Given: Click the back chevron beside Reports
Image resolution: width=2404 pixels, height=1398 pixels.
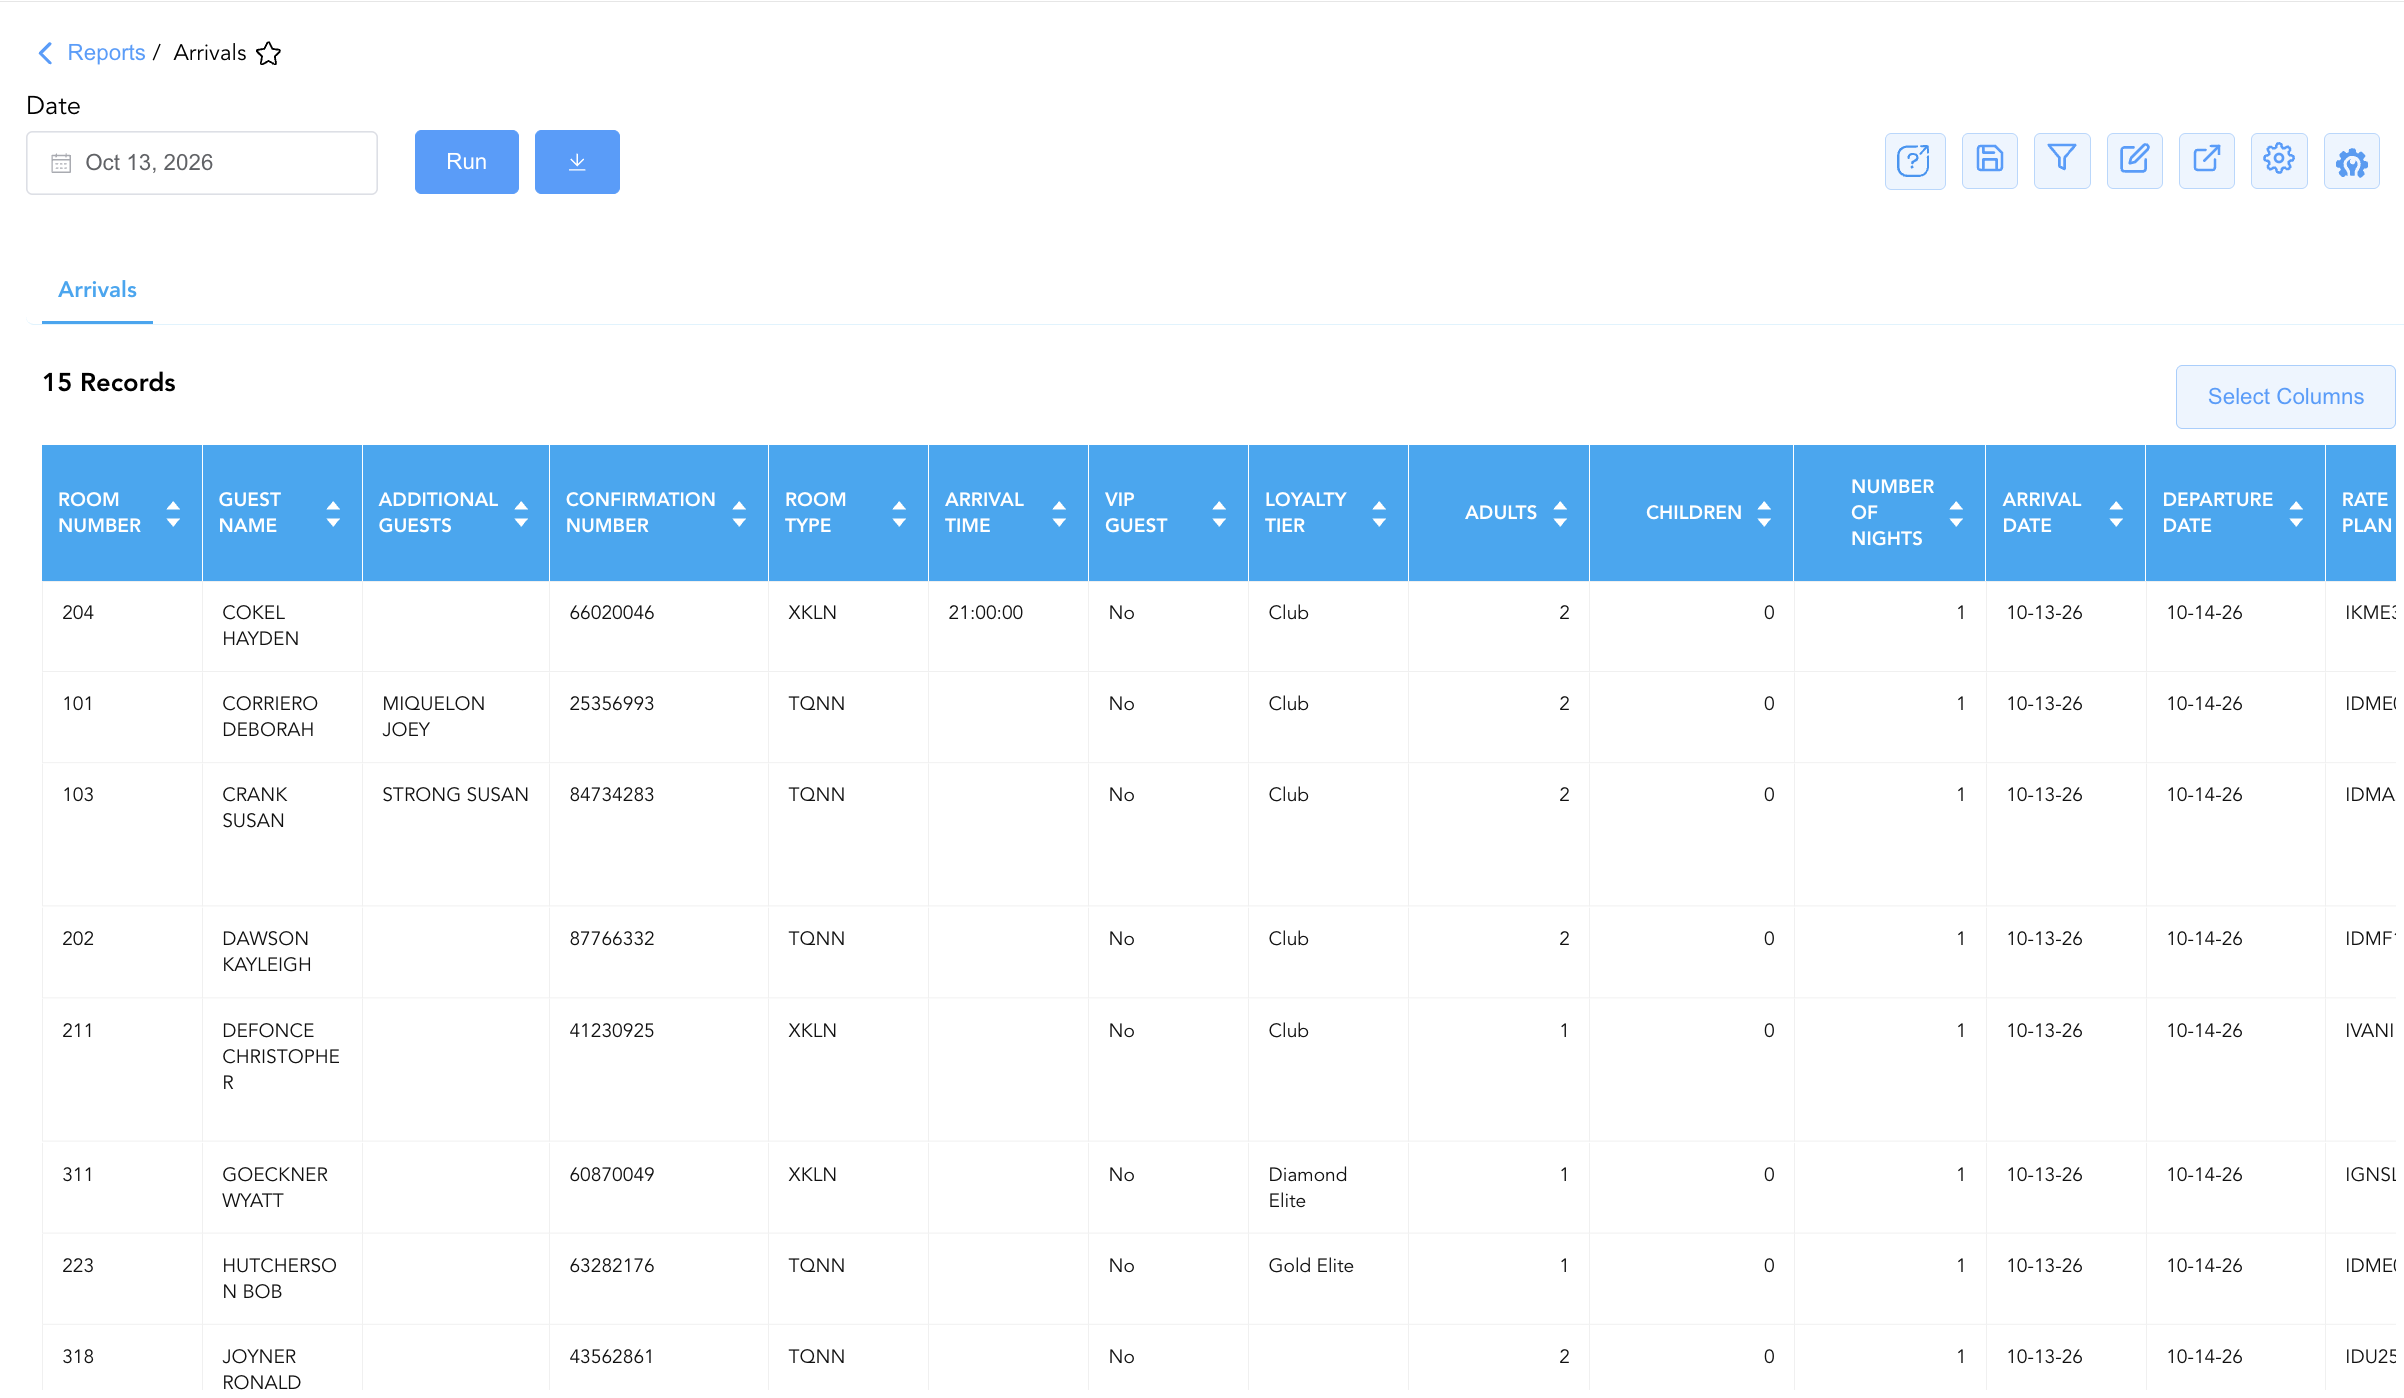Looking at the screenshot, I should (45, 53).
